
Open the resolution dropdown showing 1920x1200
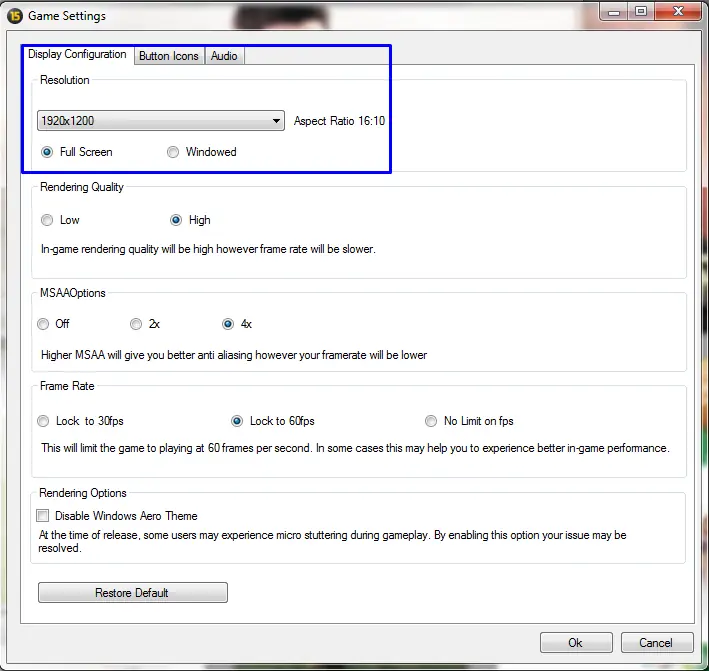pyautogui.click(x=161, y=121)
